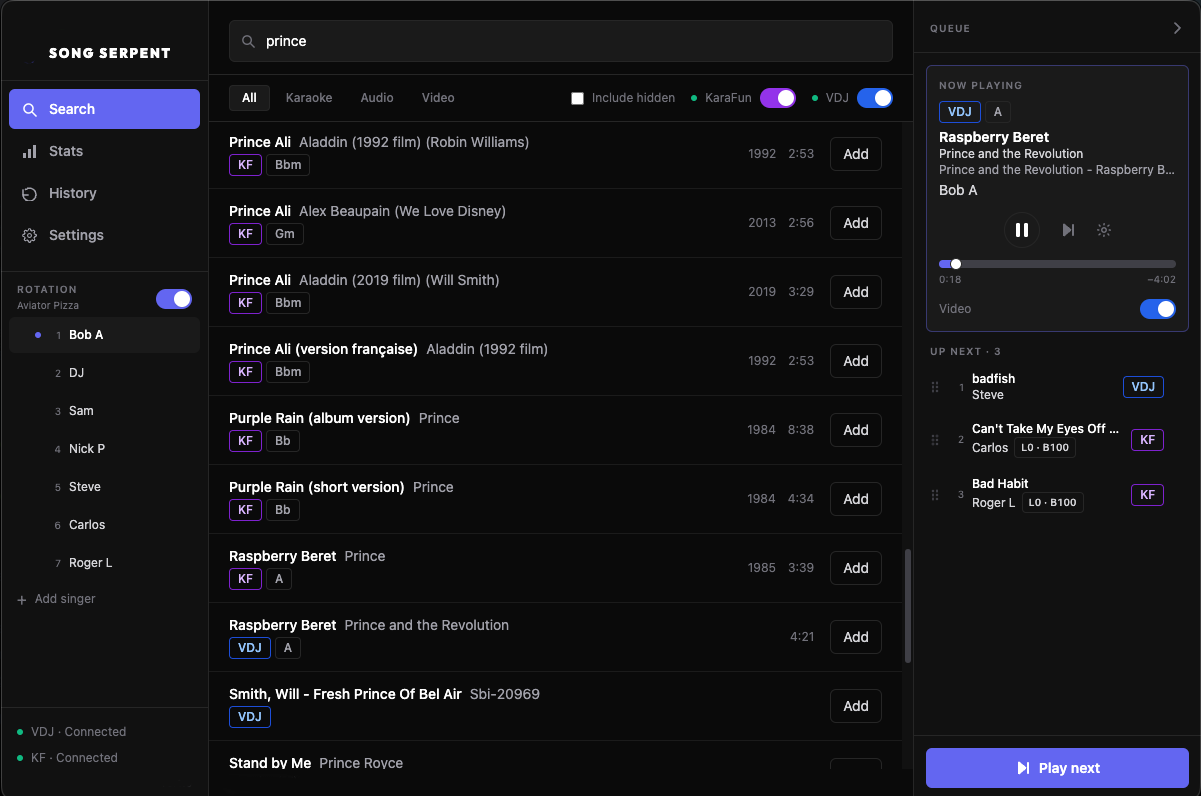Click the Play next button

pyautogui.click(x=1057, y=768)
